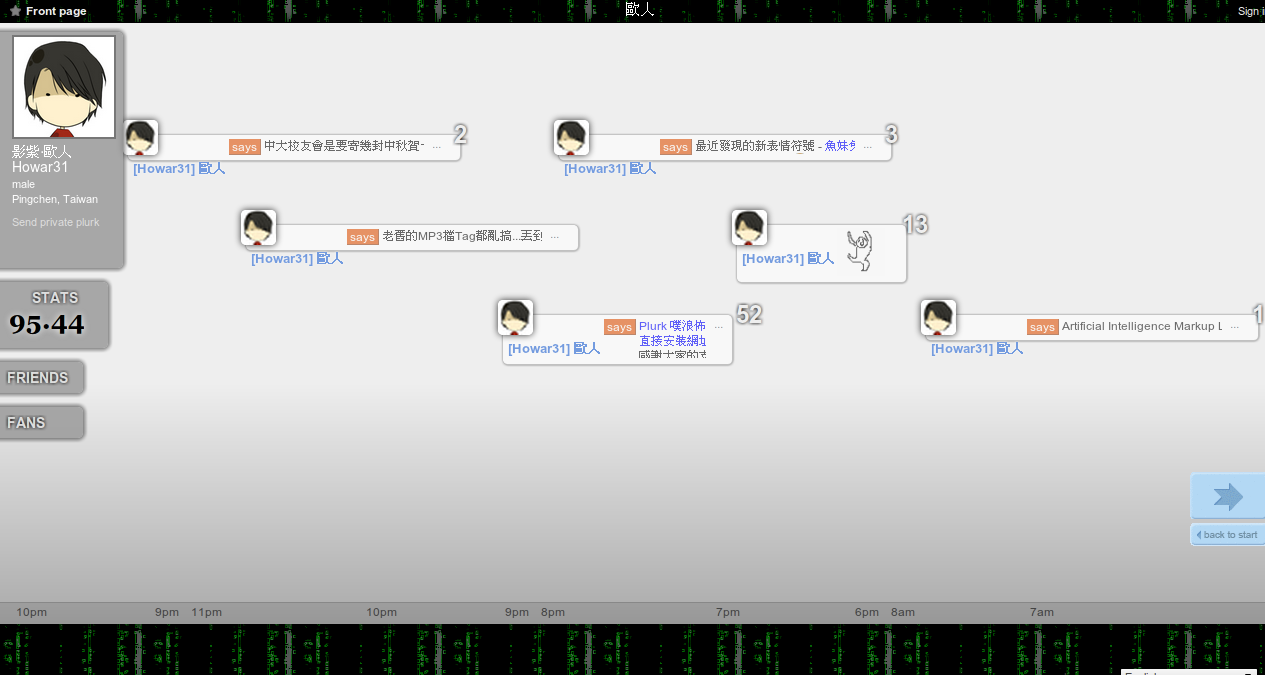Click avatar on the Plurk 噗浪 post
This screenshot has height=675, width=1265.
(515, 318)
